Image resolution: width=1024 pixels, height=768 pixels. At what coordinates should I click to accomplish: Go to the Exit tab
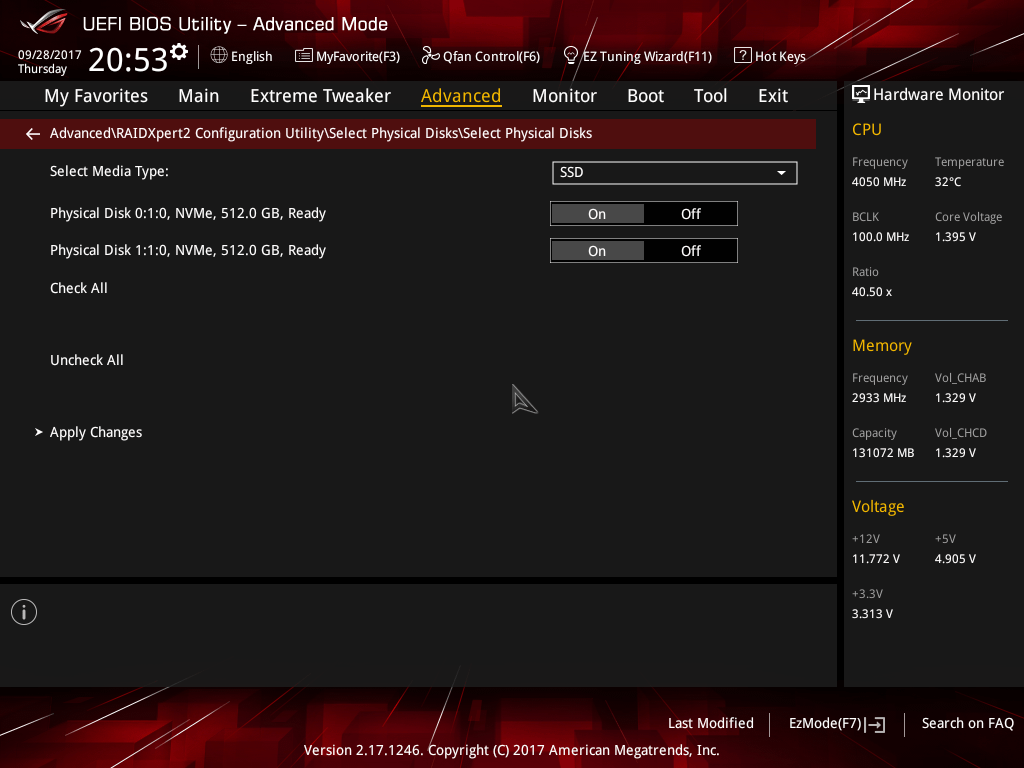point(773,96)
